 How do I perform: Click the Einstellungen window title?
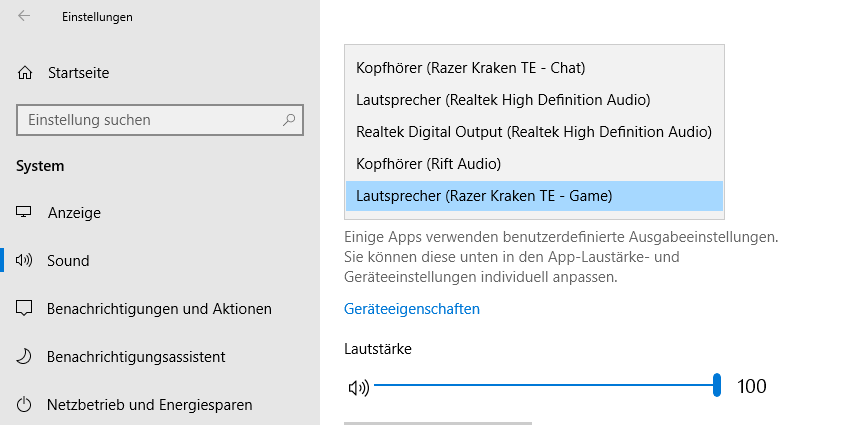[97, 17]
